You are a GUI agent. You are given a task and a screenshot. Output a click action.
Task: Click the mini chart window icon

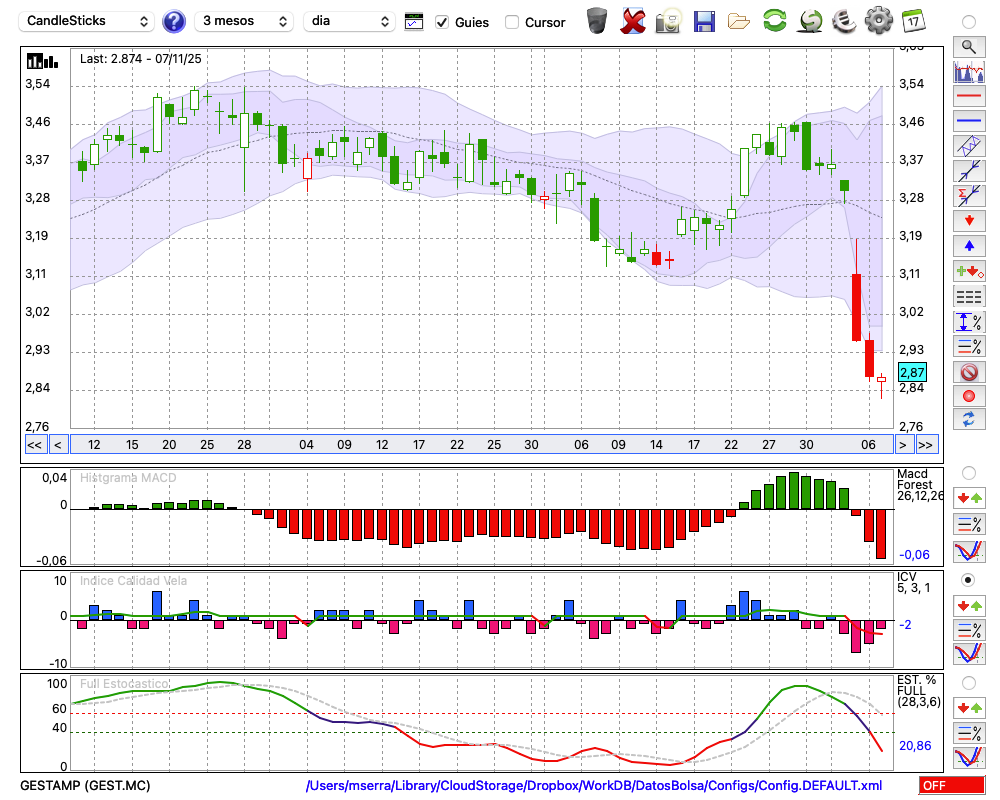tap(414, 22)
